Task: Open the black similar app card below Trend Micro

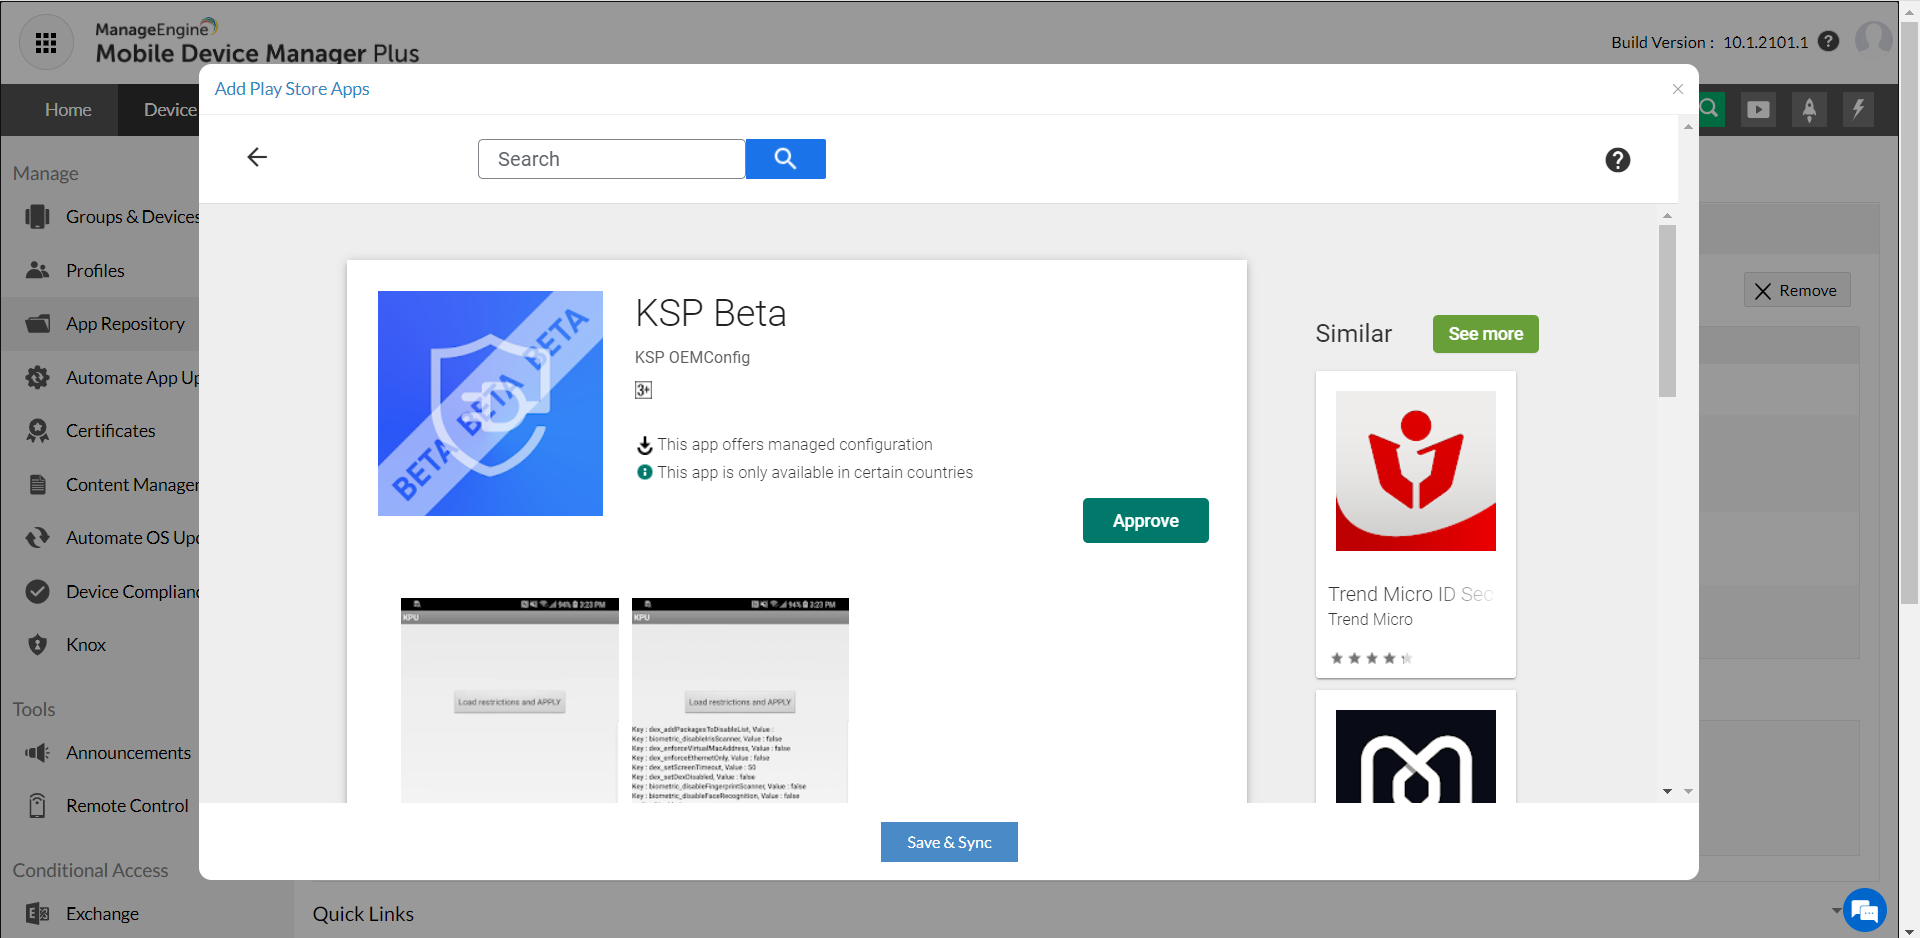Action: (1416, 747)
